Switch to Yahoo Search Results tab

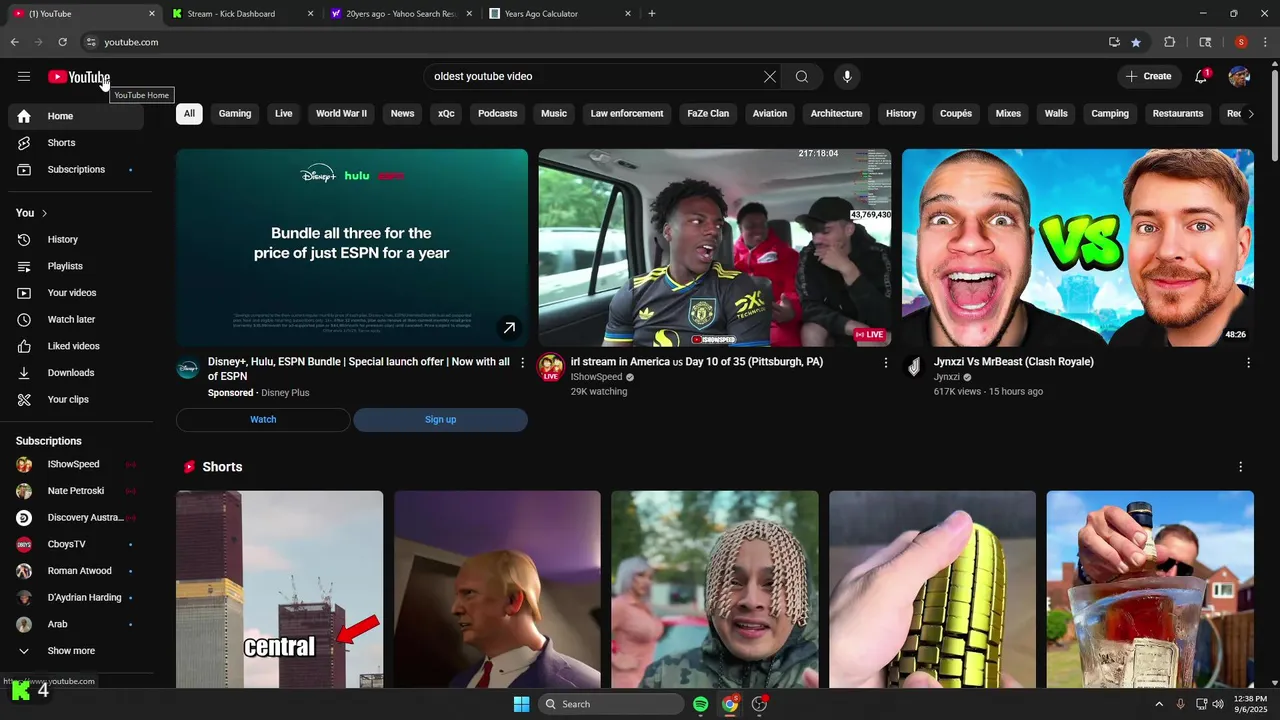pyautogui.click(x=399, y=14)
